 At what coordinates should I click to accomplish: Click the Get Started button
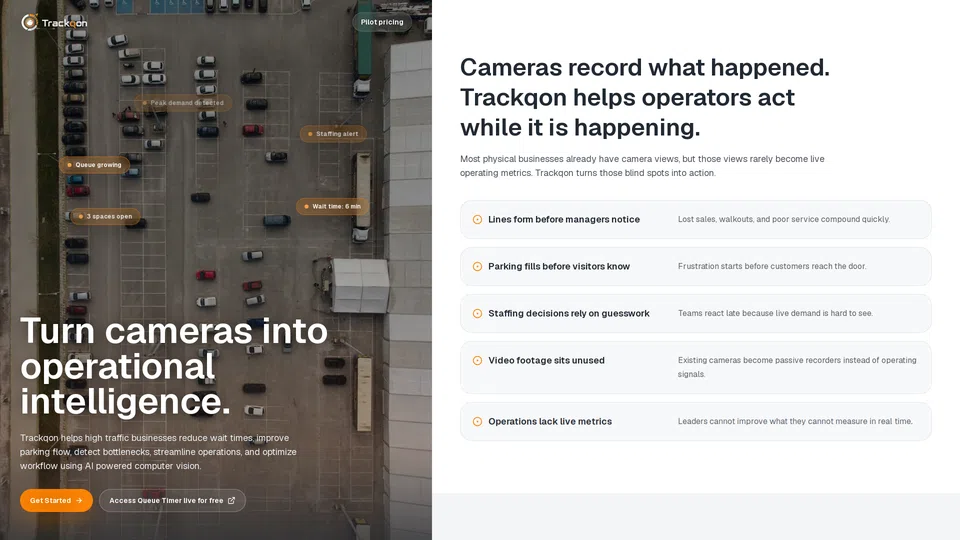click(x=56, y=500)
